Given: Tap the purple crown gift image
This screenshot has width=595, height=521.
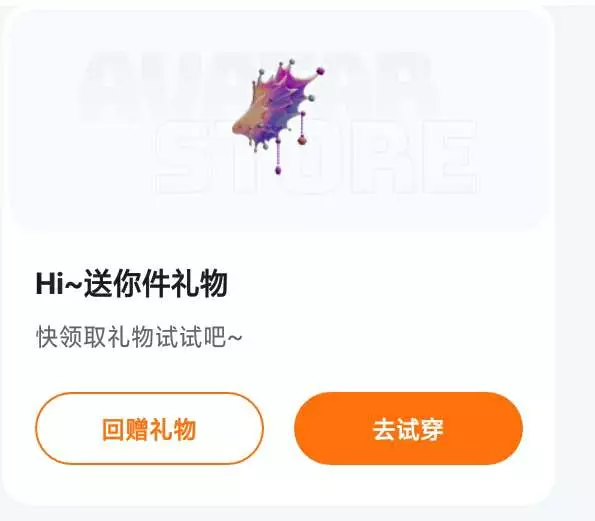Looking at the screenshot, I should click(279, 116).
